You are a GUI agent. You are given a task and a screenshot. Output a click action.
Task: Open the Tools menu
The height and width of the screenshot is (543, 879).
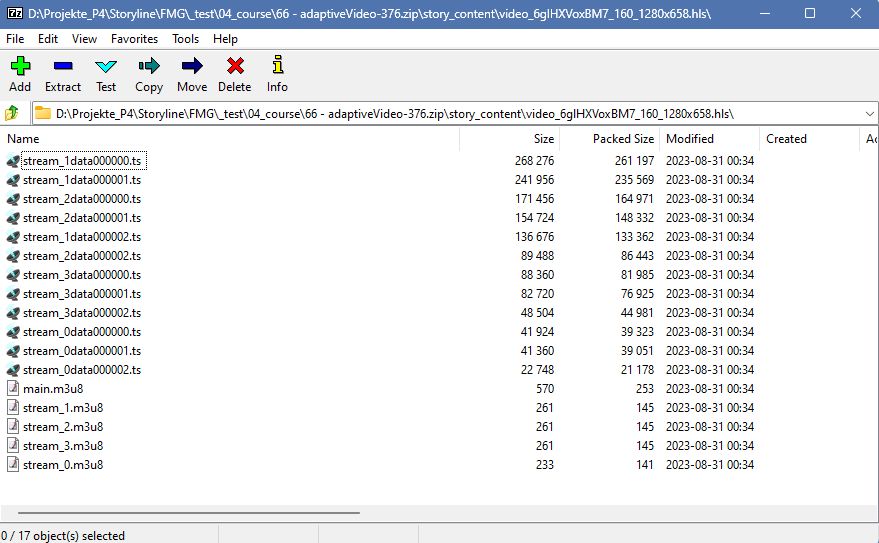tap(185, 39)
